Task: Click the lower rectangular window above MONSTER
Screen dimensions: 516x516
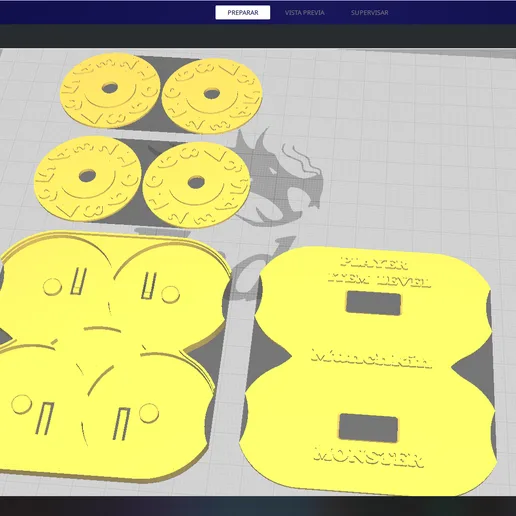Action: [368, 428]
